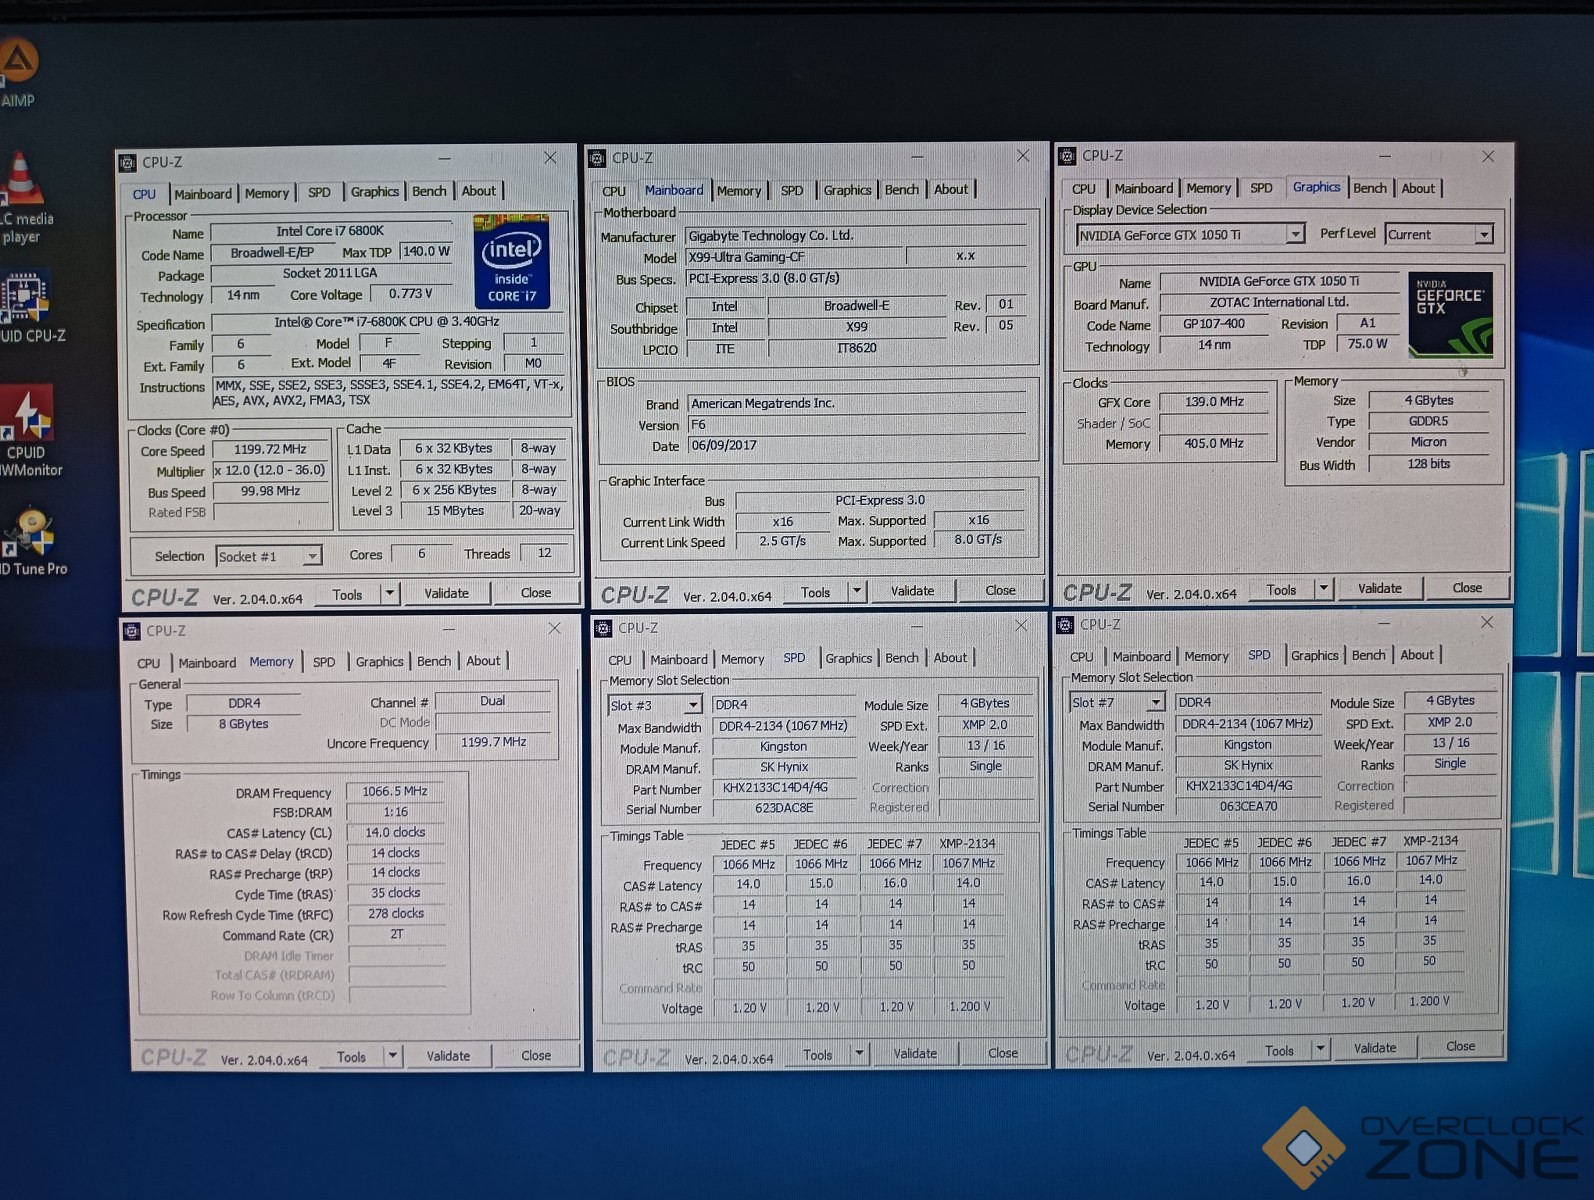Viewport: 1594px width, 1200px height.
Task: Click the Close button in the Memory window
Action: (535, 1056)
